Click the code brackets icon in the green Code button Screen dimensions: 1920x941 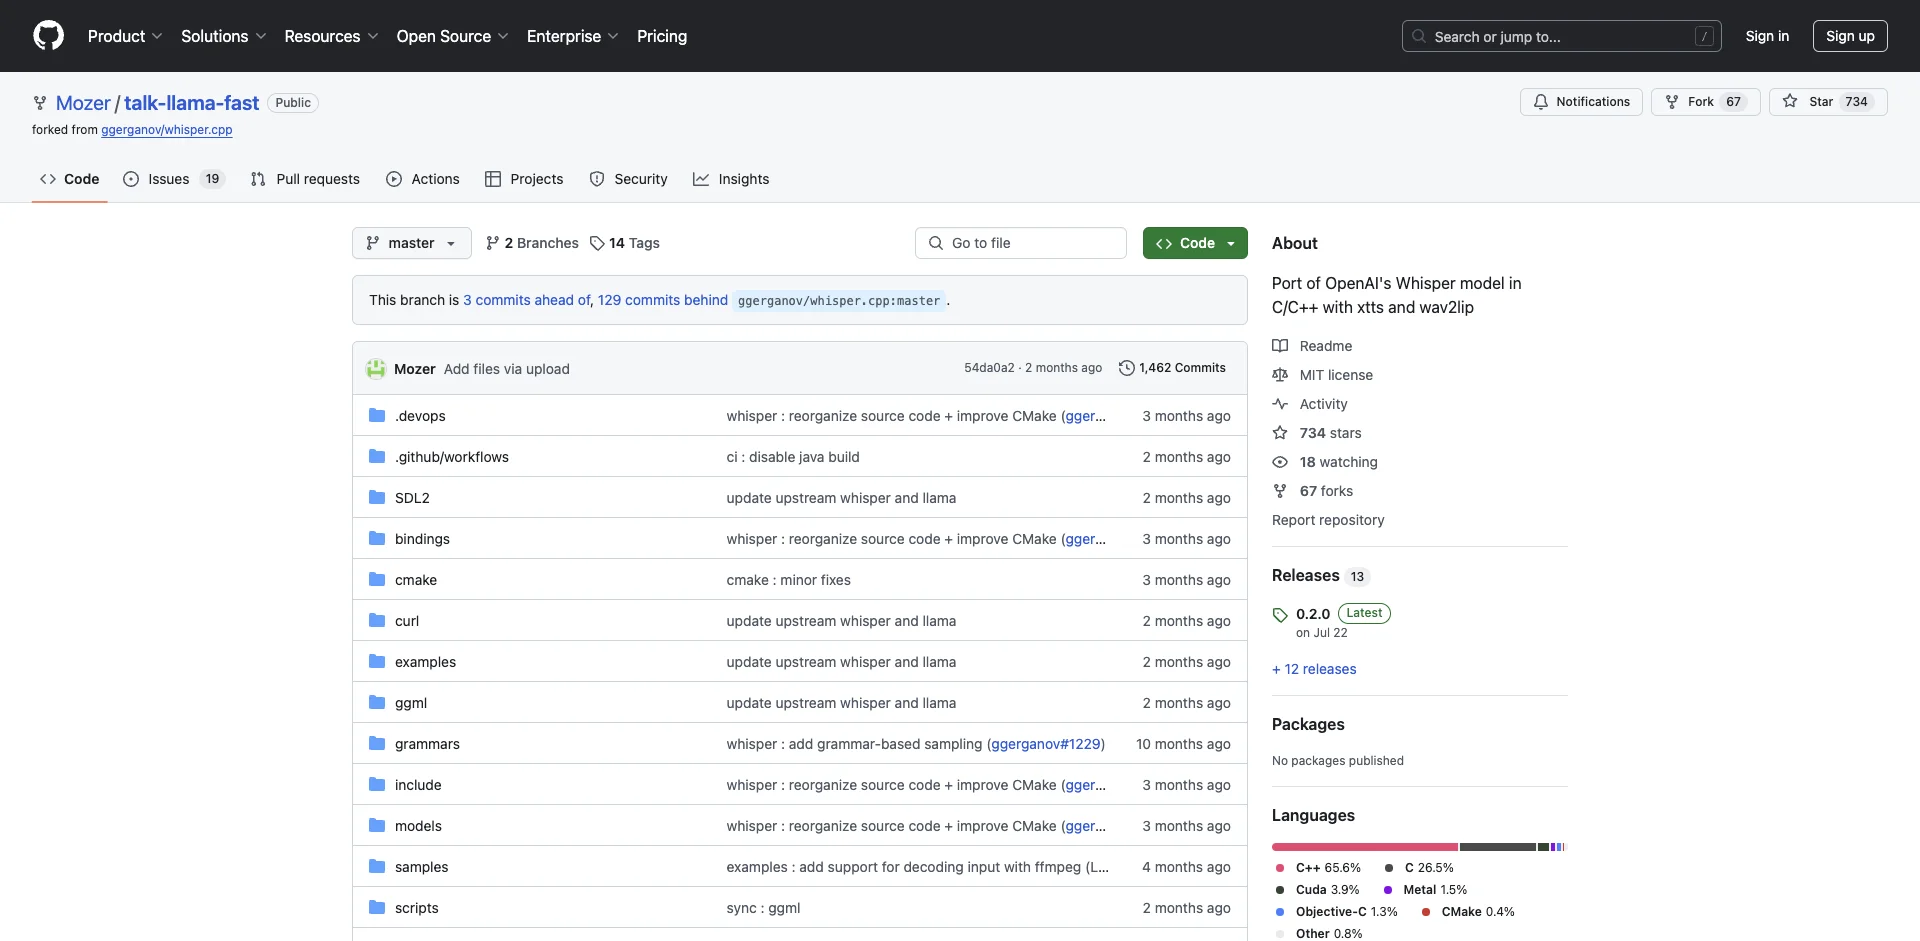1164,243
